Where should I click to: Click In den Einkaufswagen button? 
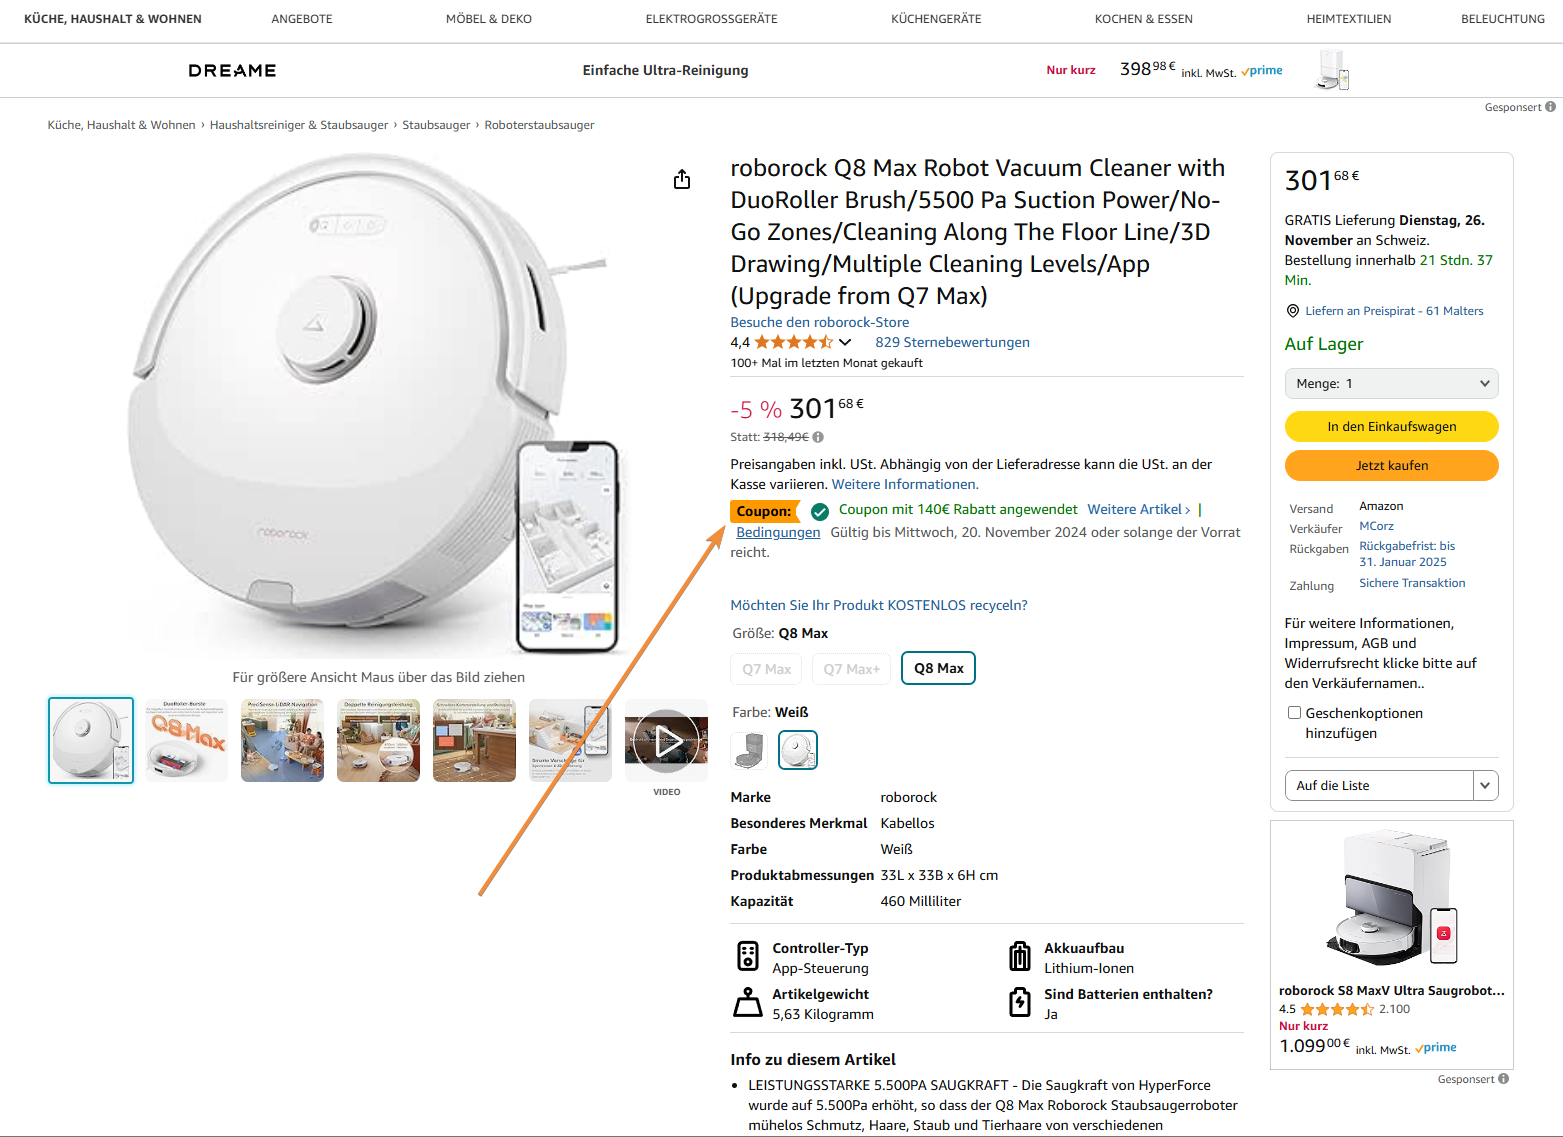[x=1391, y=427]
